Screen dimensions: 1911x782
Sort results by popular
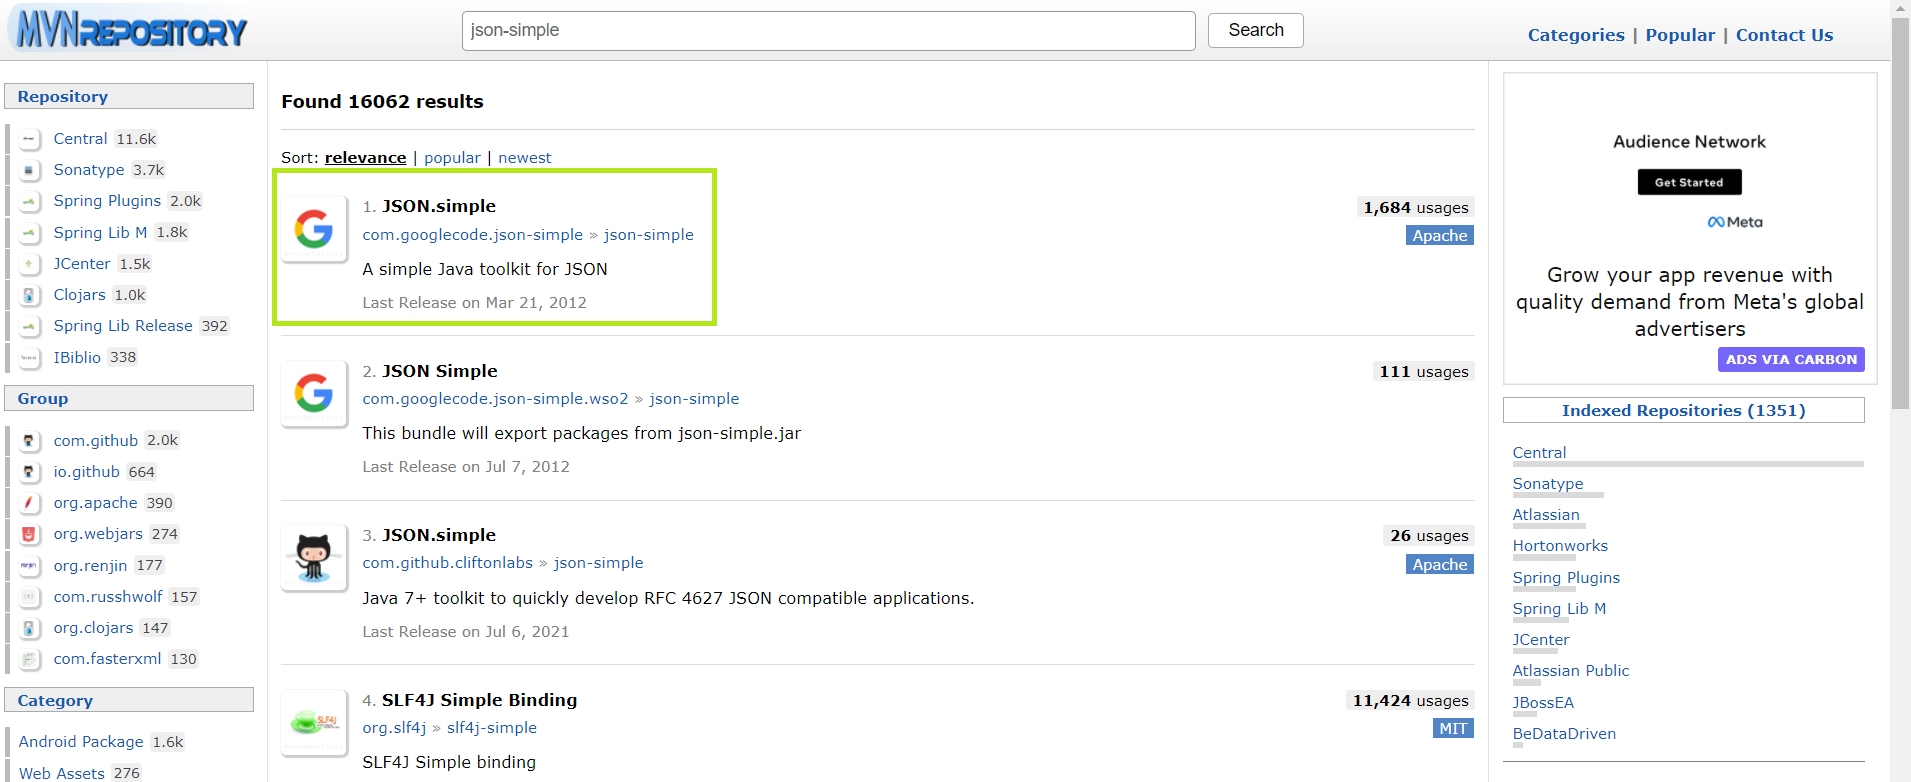click(x=452, y=158)
